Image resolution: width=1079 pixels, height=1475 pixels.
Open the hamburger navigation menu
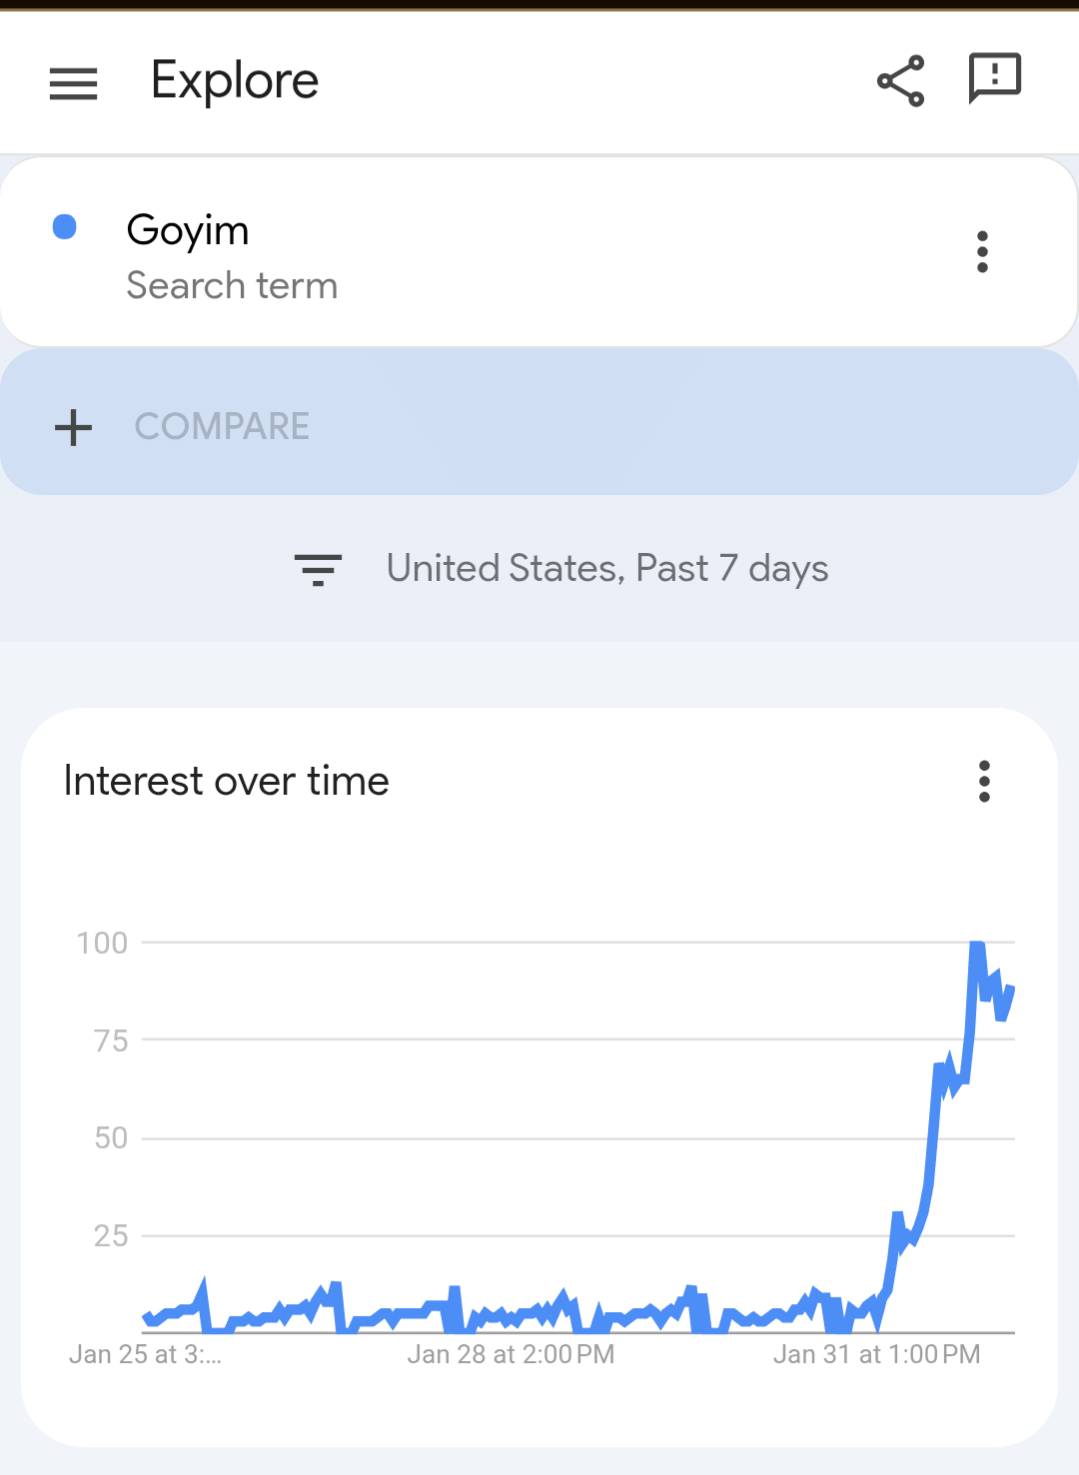pyautogui.click(x=73, y=83)
